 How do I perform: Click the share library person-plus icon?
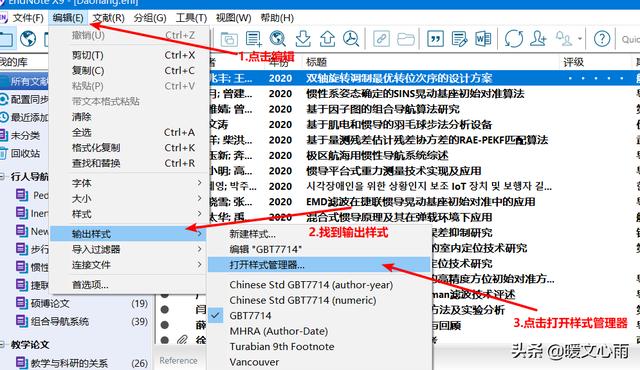pyautogui.click(x=538, y=39)
